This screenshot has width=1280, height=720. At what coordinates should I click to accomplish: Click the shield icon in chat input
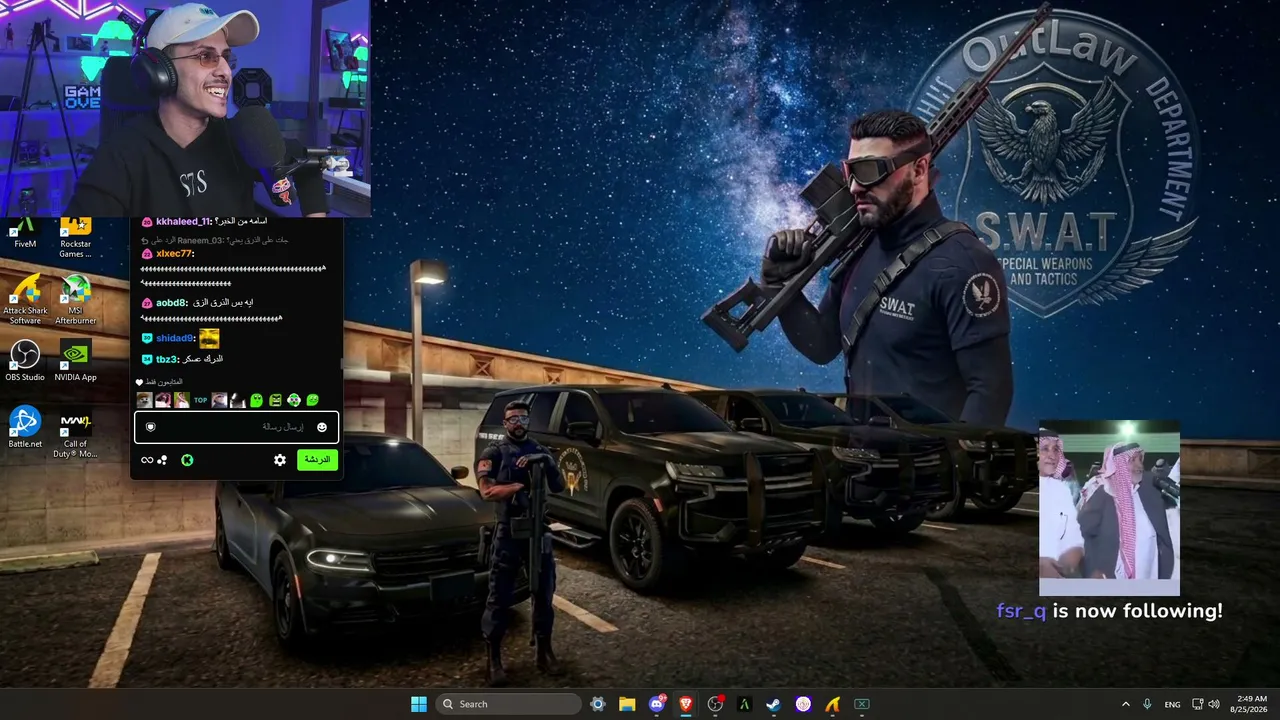[x=151, y=427]
